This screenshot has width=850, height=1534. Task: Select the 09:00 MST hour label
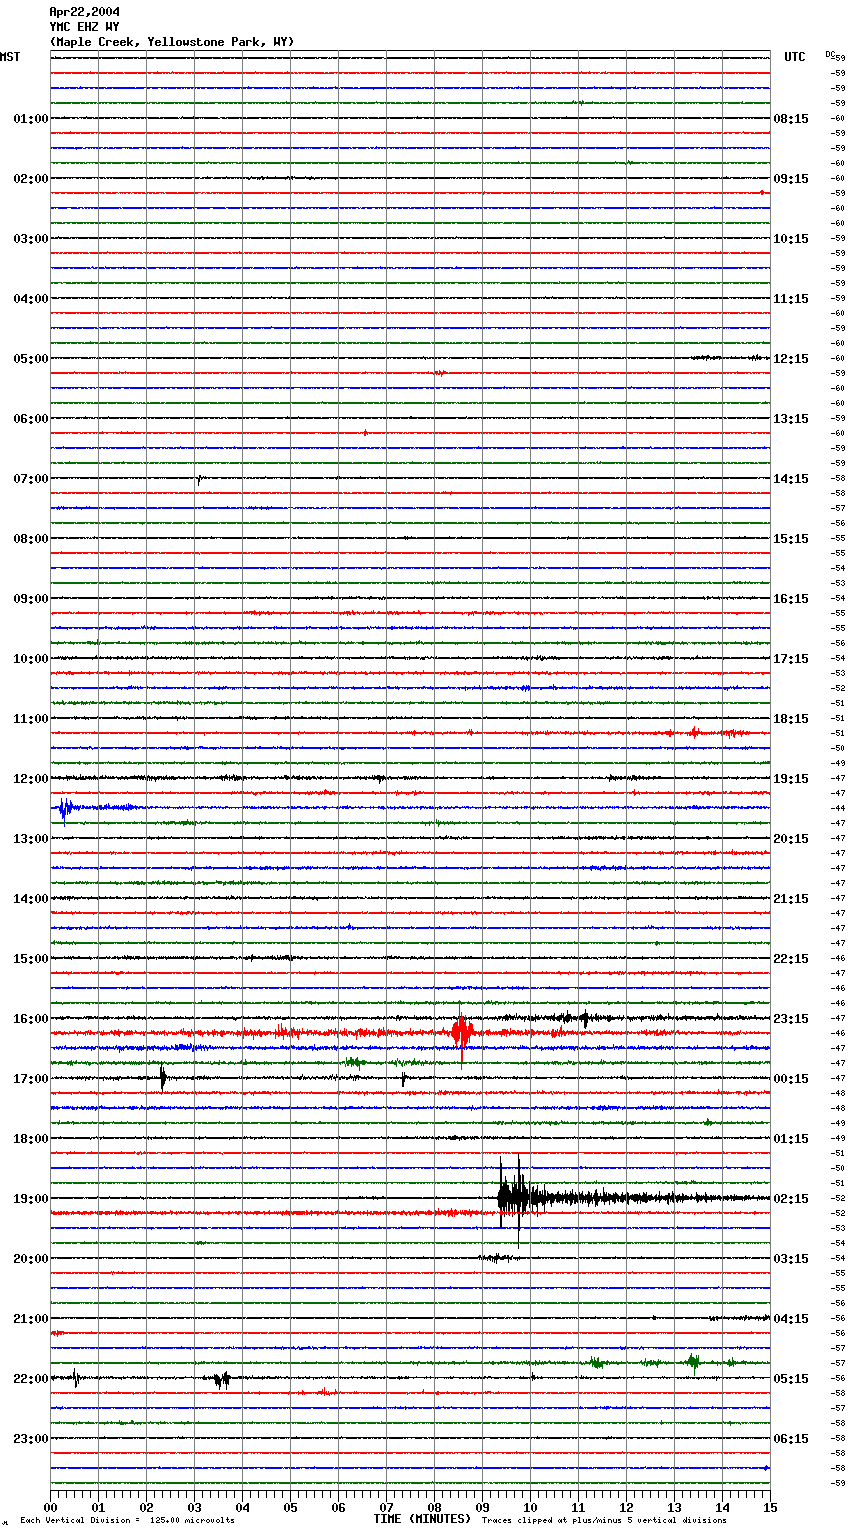[x=31, y=599]
